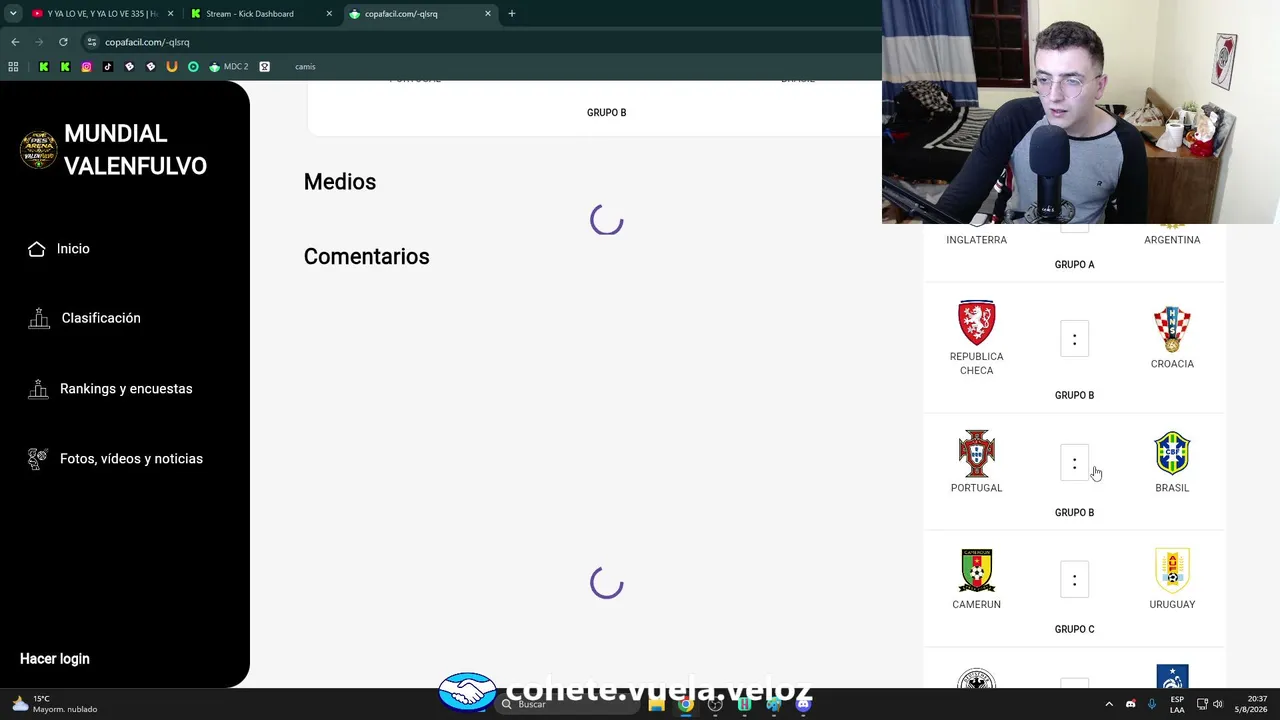
Task: Click the GRUPO C label
Action: [x=1075, y=630]
